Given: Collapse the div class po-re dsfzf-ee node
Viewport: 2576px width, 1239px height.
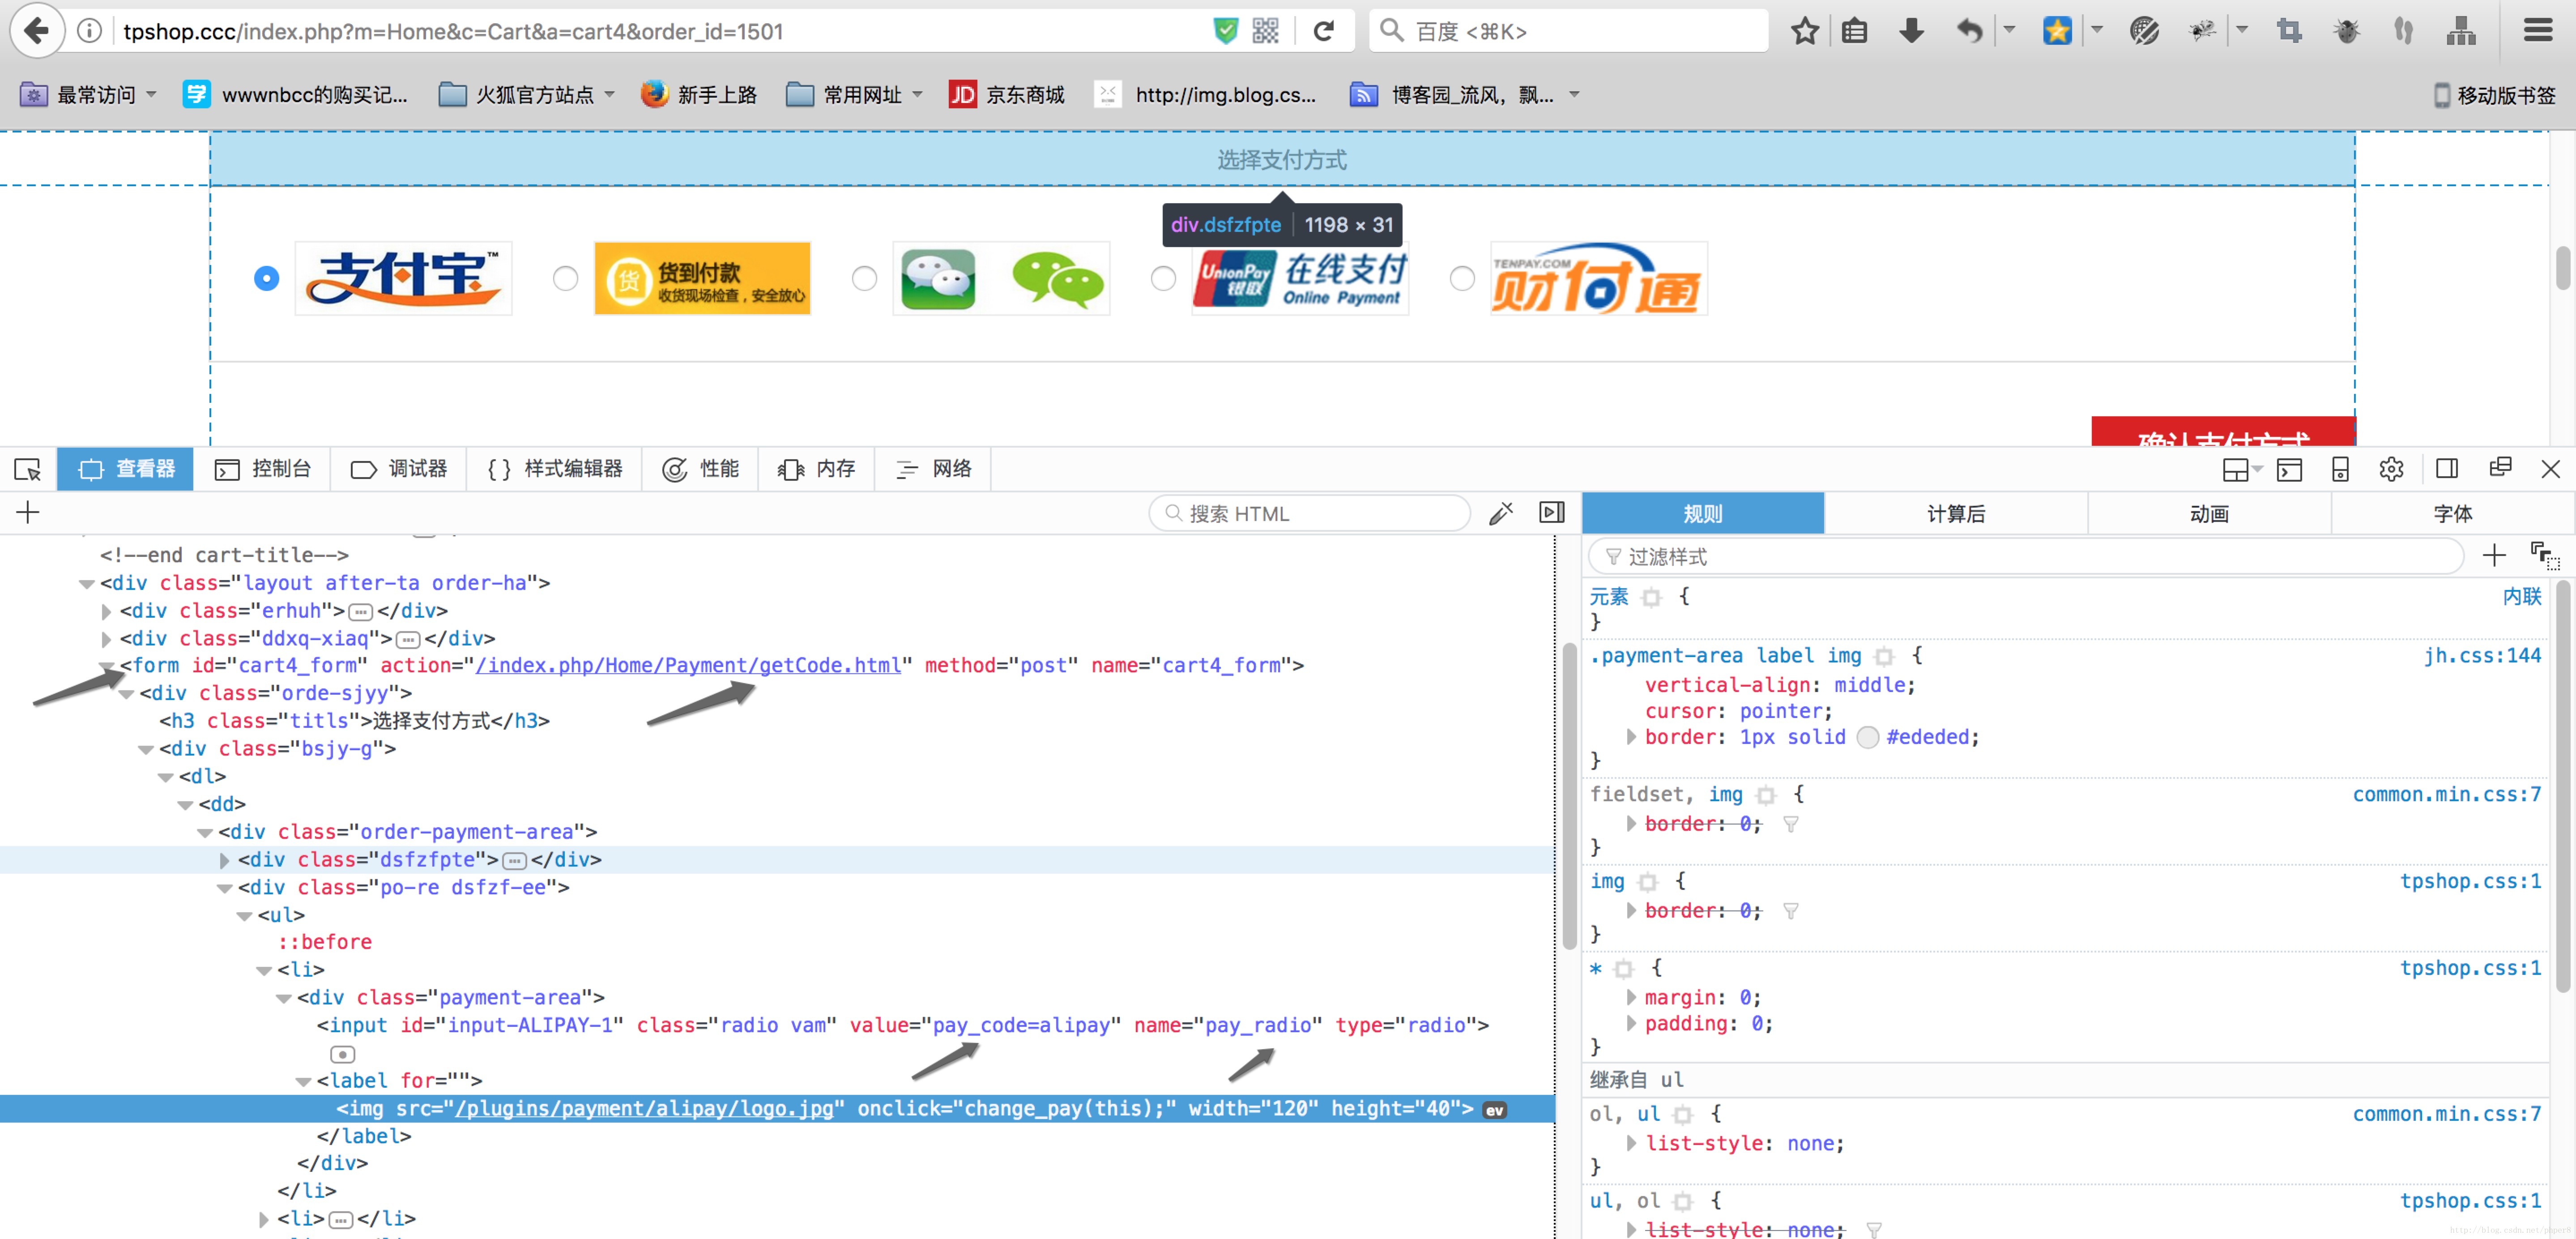Looking at the screenshot, I should [x=224, y=888].
